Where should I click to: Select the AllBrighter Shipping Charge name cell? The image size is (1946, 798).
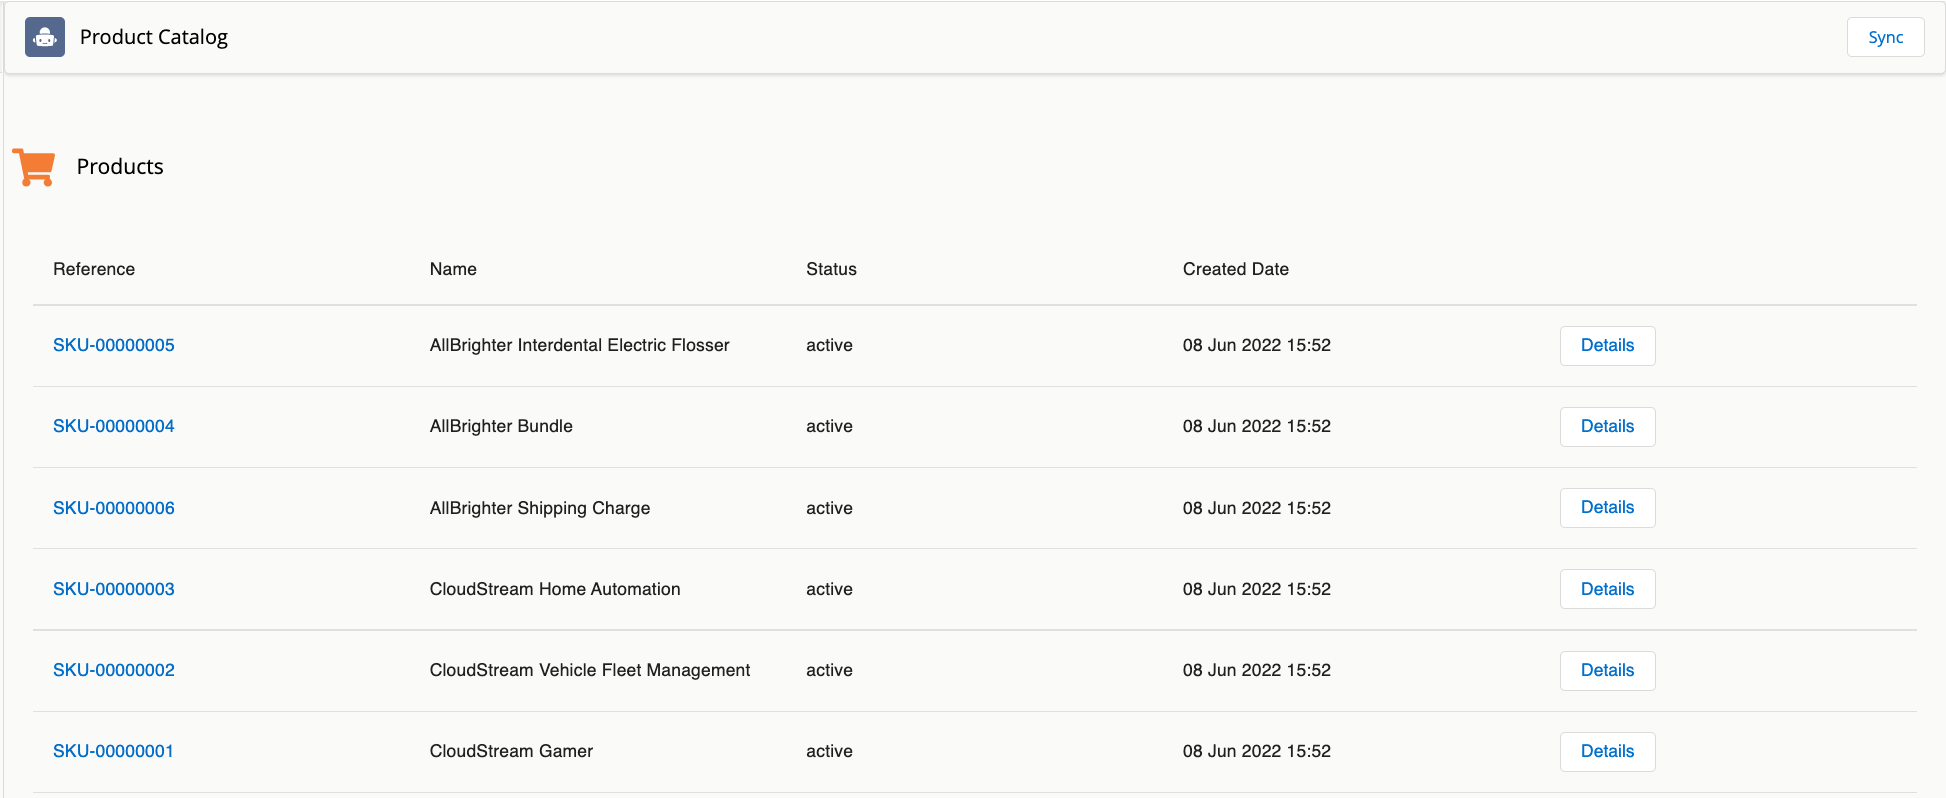540,508
